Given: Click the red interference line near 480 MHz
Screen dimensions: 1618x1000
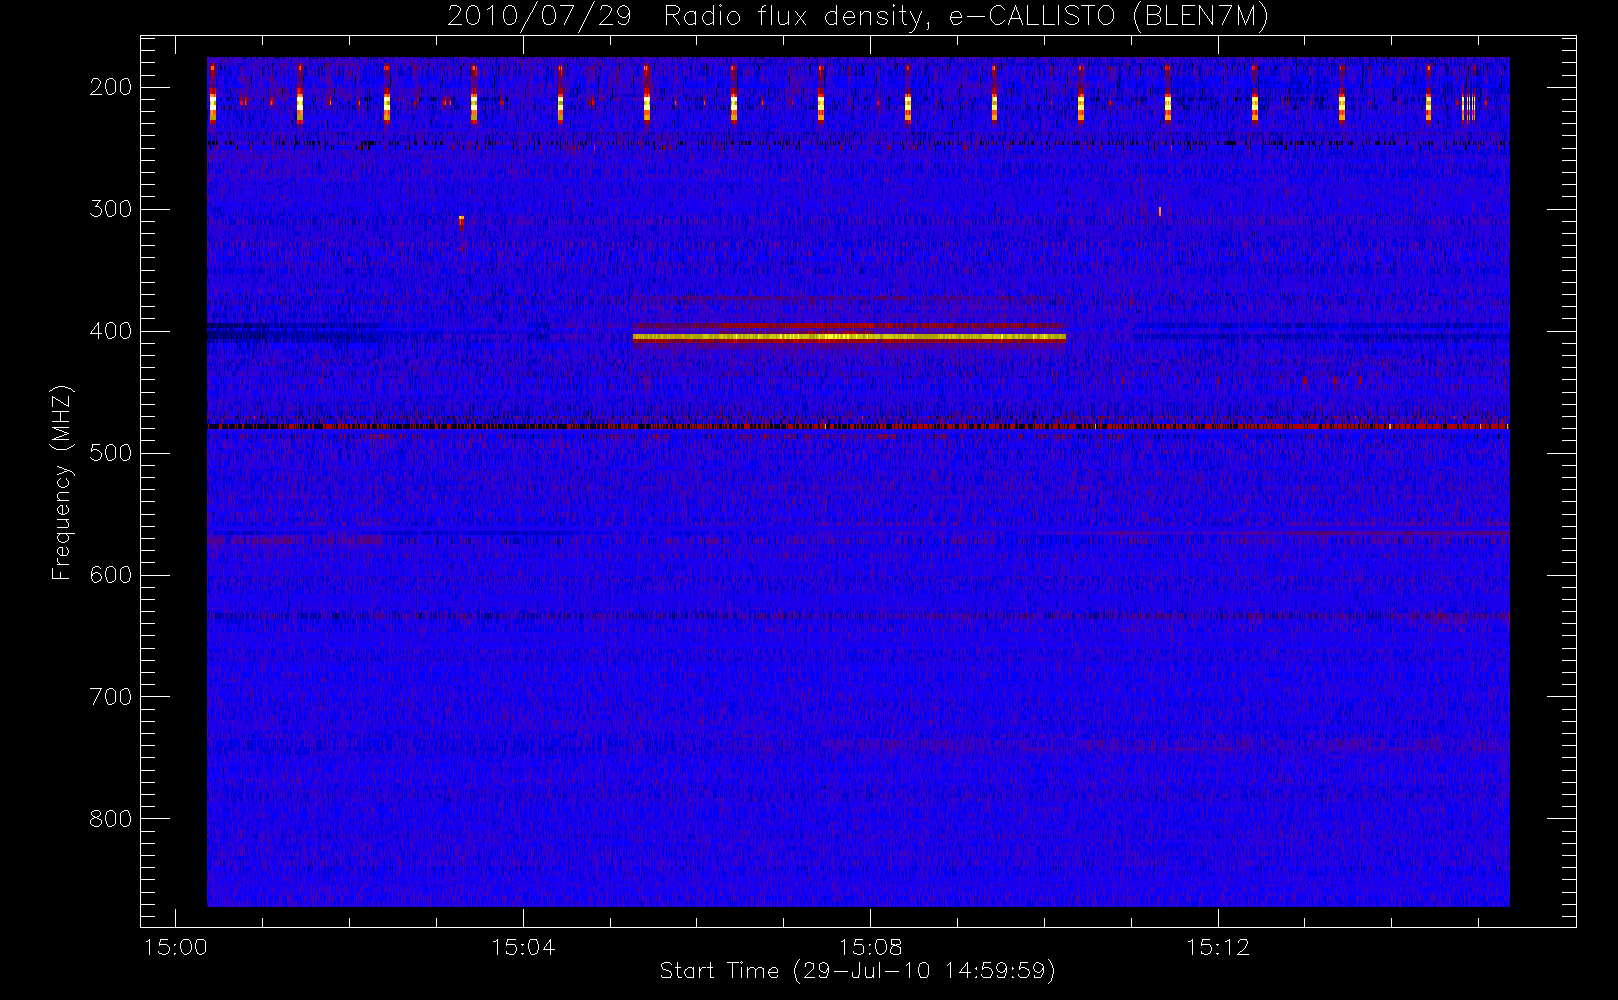Looking at the screenshot, I should (858, 426).
